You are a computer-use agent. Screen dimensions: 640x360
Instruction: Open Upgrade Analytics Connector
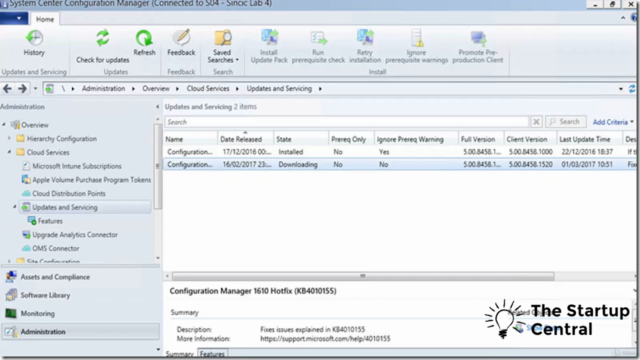(x=69, y=235)
